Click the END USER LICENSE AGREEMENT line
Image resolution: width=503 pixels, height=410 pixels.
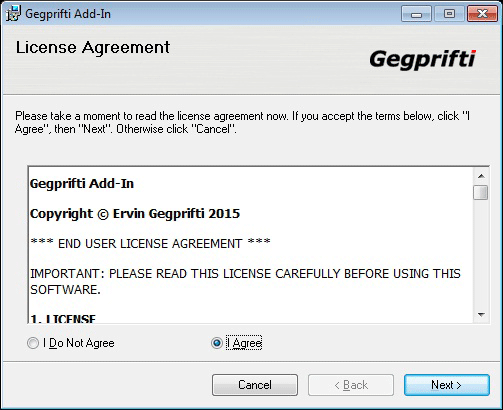[150, 243]
